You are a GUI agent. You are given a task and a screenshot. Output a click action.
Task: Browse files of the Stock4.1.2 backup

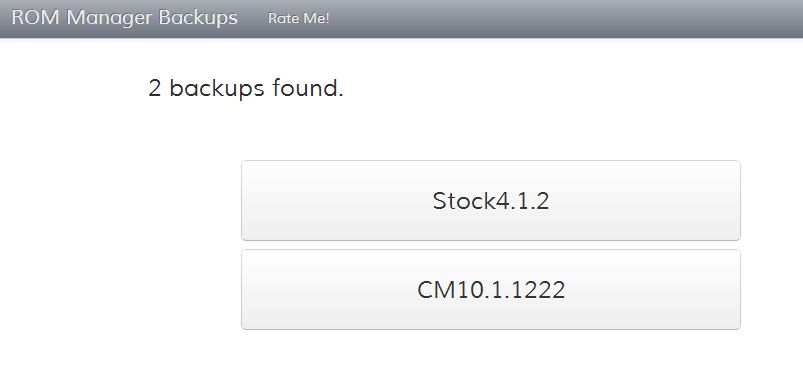(x=491, y=200)
